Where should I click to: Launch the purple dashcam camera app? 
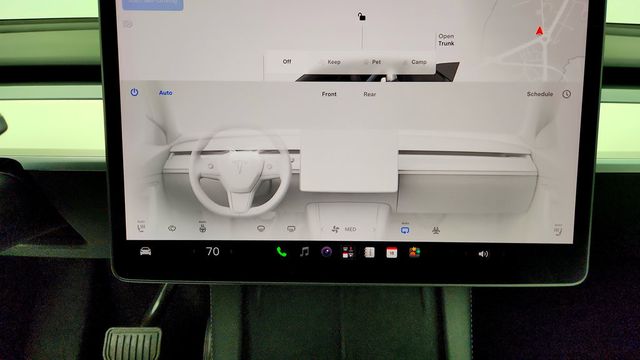[x=326, y=252]
